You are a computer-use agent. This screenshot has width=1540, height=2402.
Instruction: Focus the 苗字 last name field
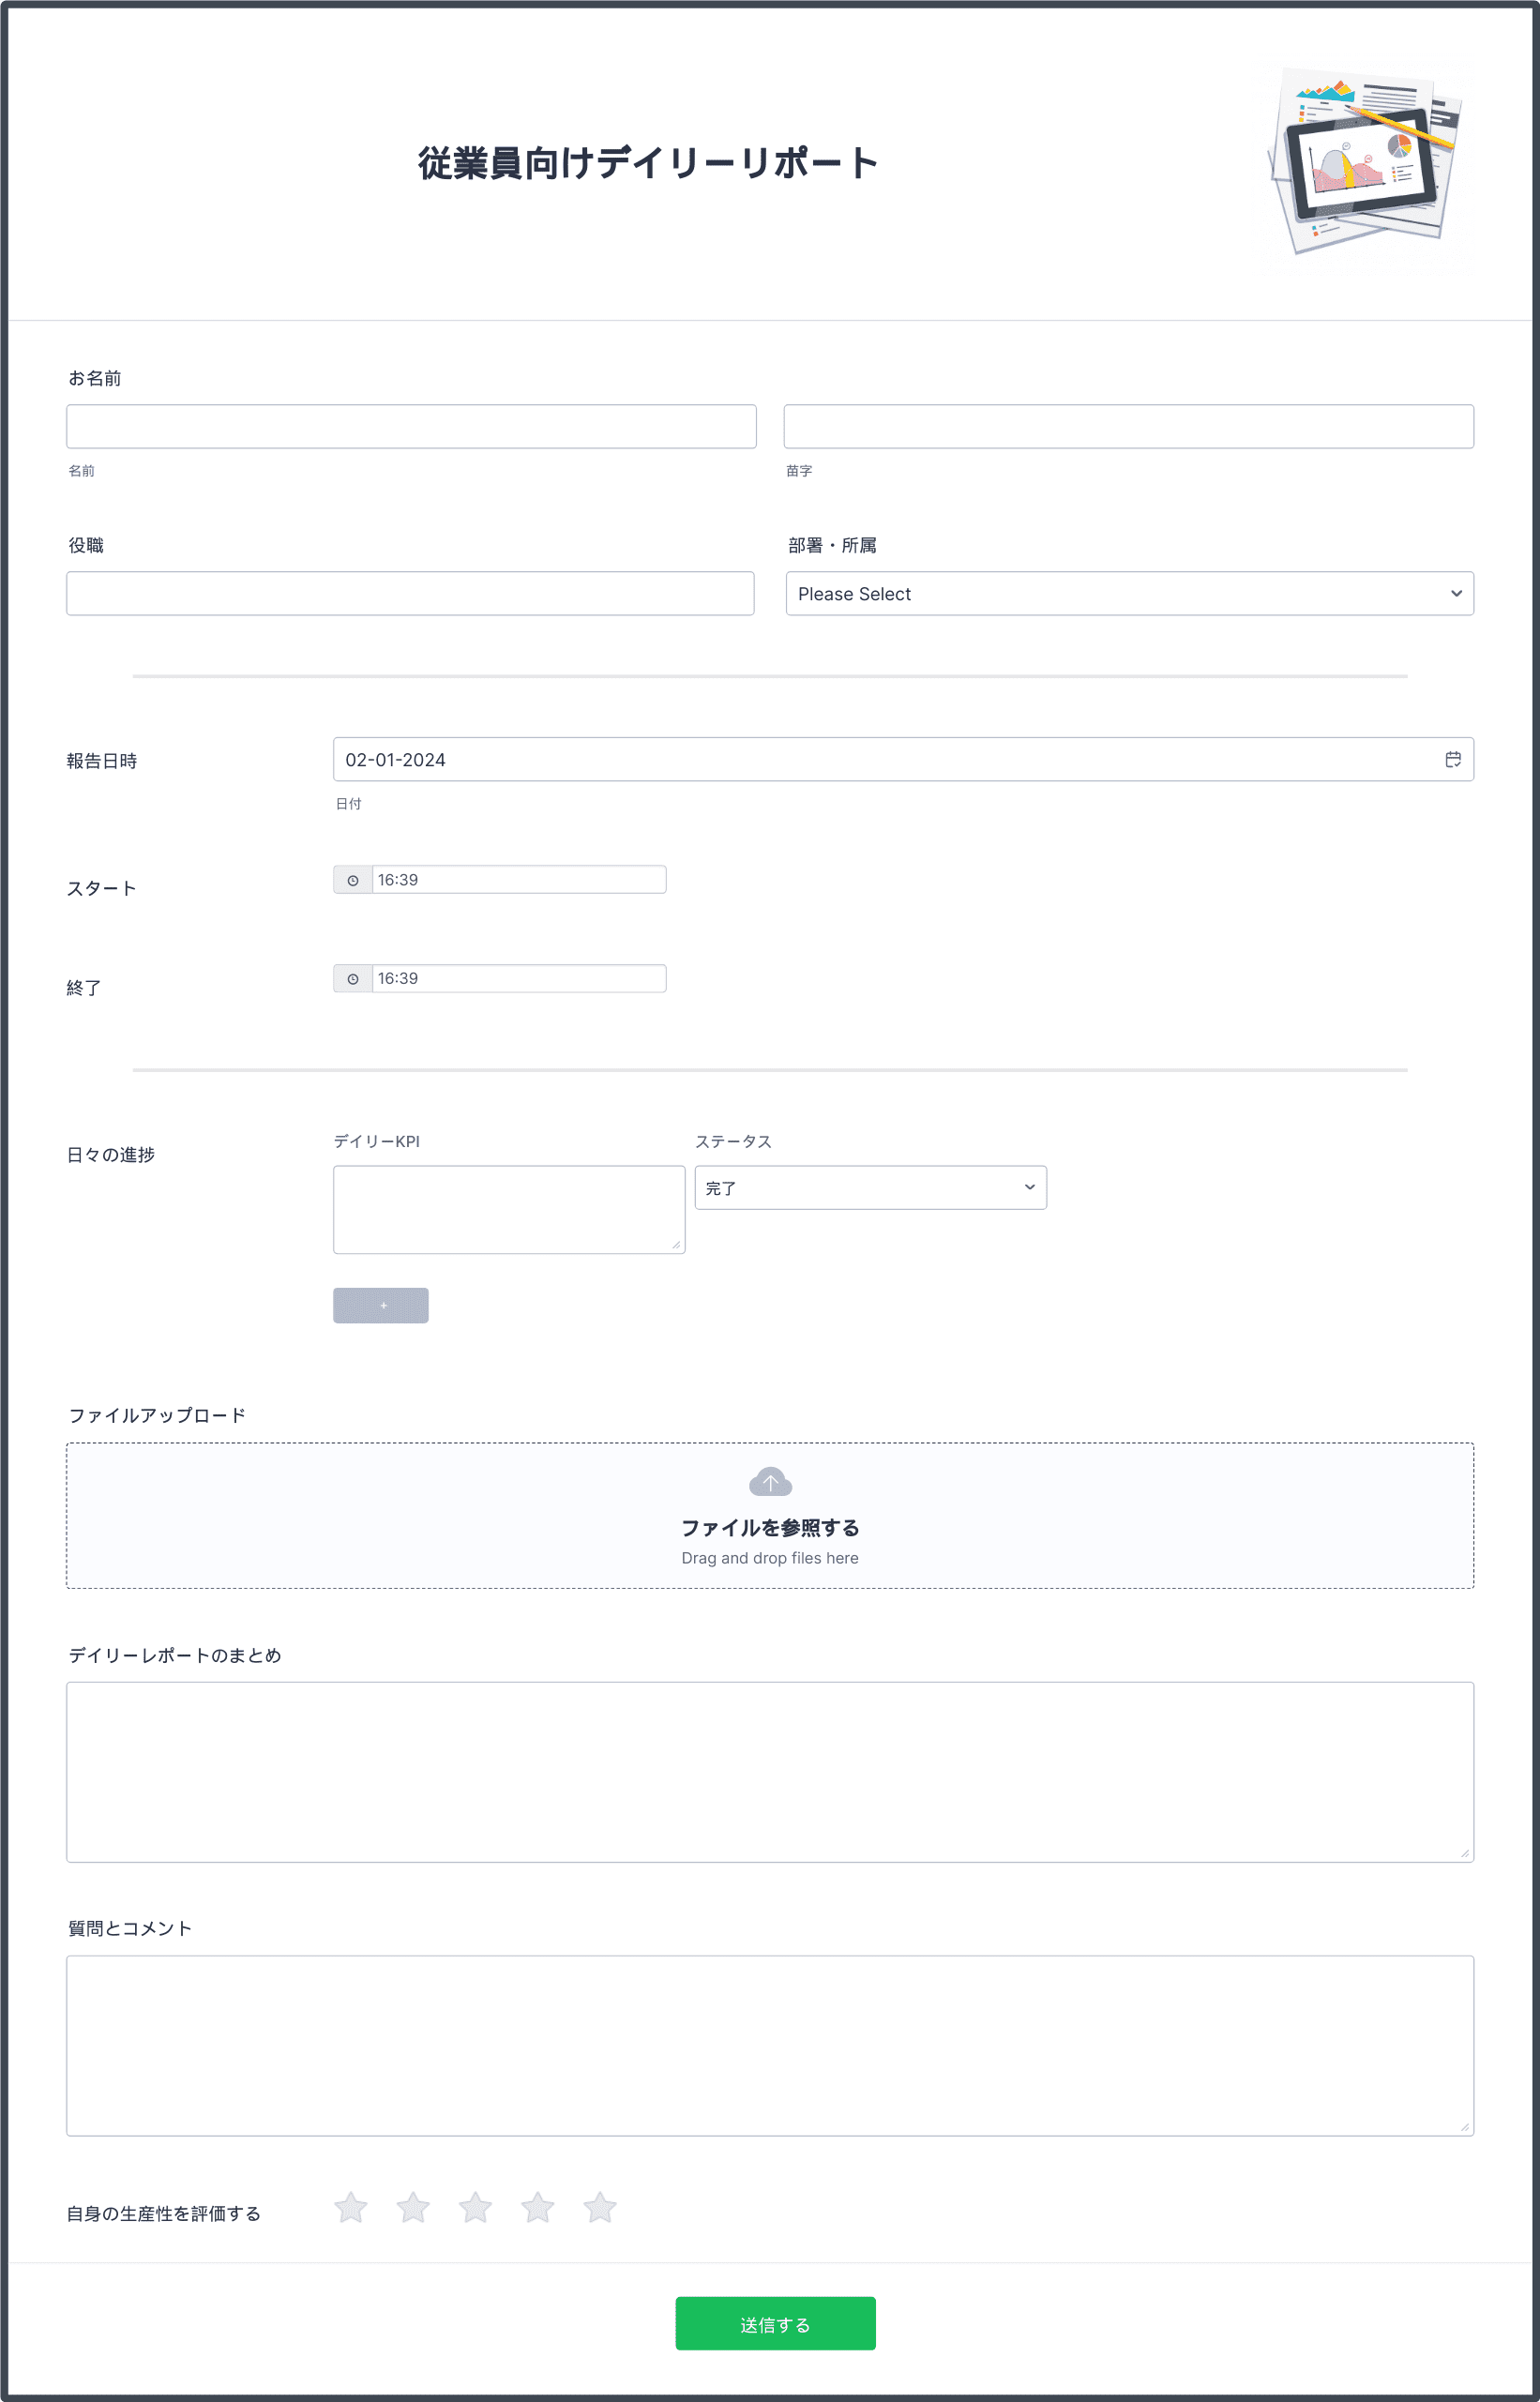[x=1128, y=427]
